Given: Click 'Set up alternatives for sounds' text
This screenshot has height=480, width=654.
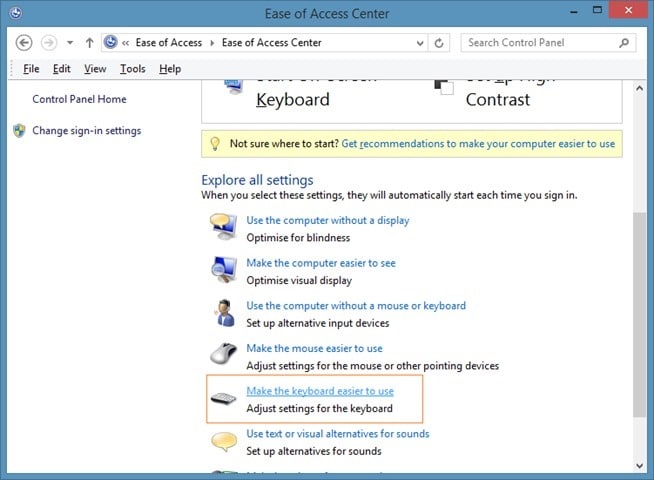Looking at the screenshot, I should (x=314, y=451).
